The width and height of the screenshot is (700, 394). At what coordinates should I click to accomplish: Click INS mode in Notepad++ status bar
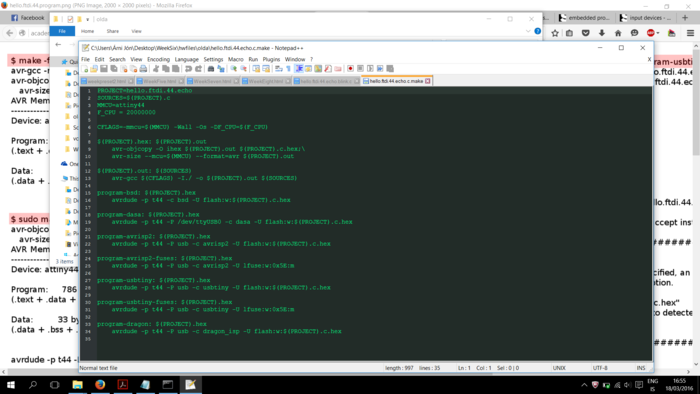(641, 368)
